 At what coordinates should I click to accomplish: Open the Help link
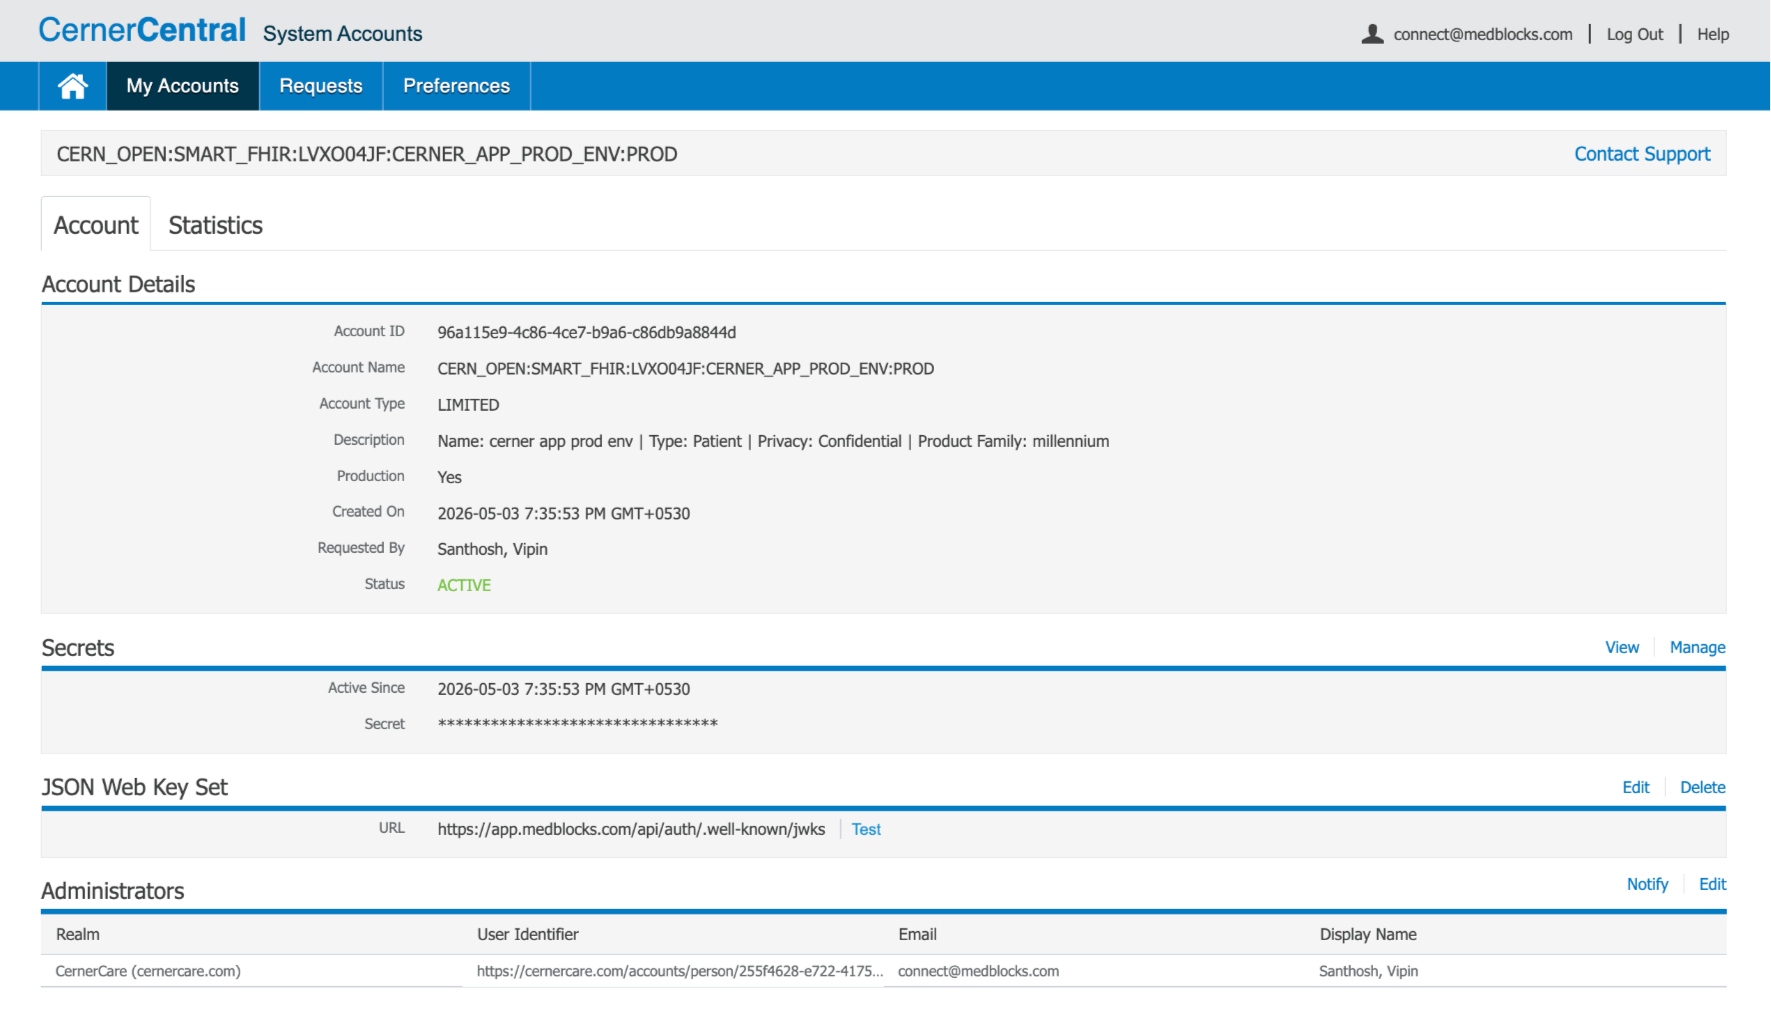click(x=1713, y=34)
